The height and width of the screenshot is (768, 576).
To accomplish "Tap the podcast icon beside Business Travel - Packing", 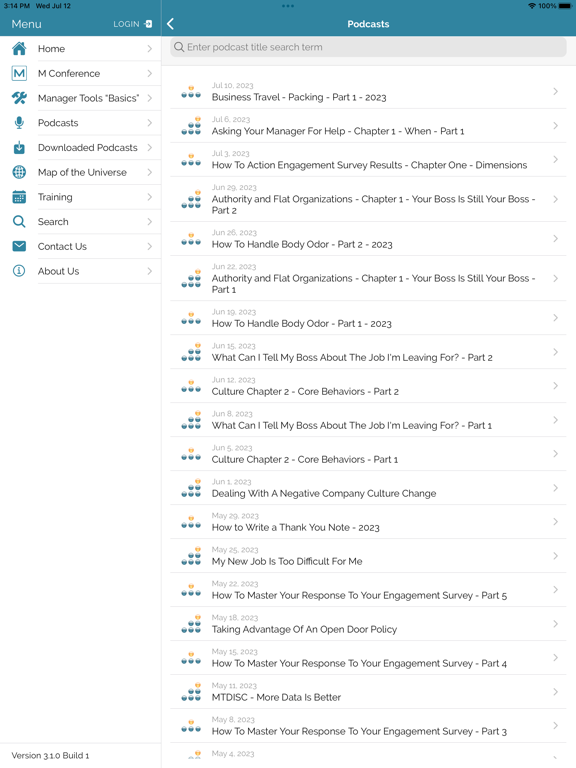I will pyautogui.click(x=191, y=92).
